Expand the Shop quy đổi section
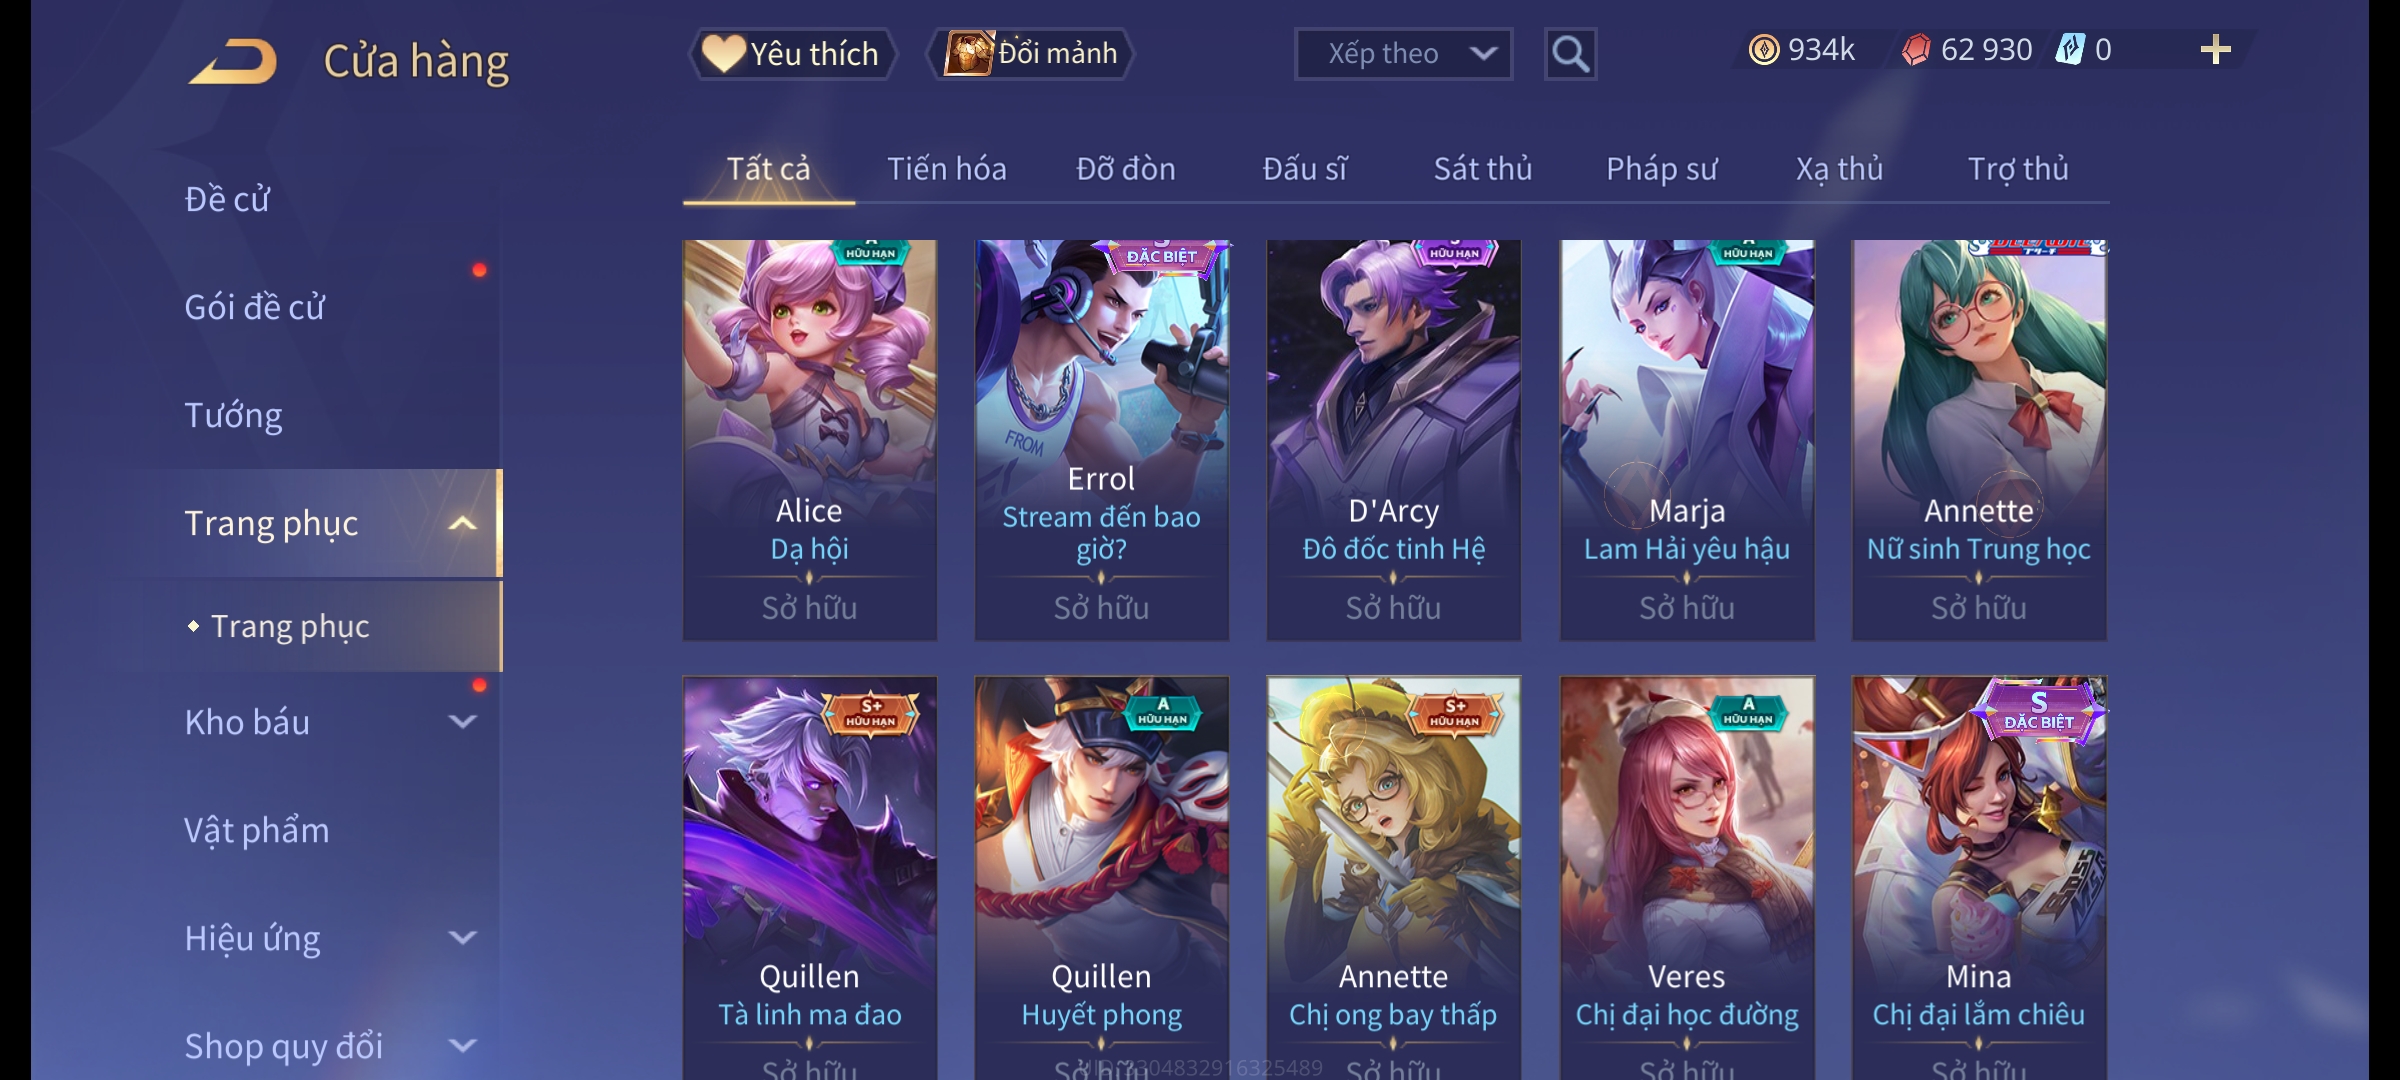 point(462,1046)
